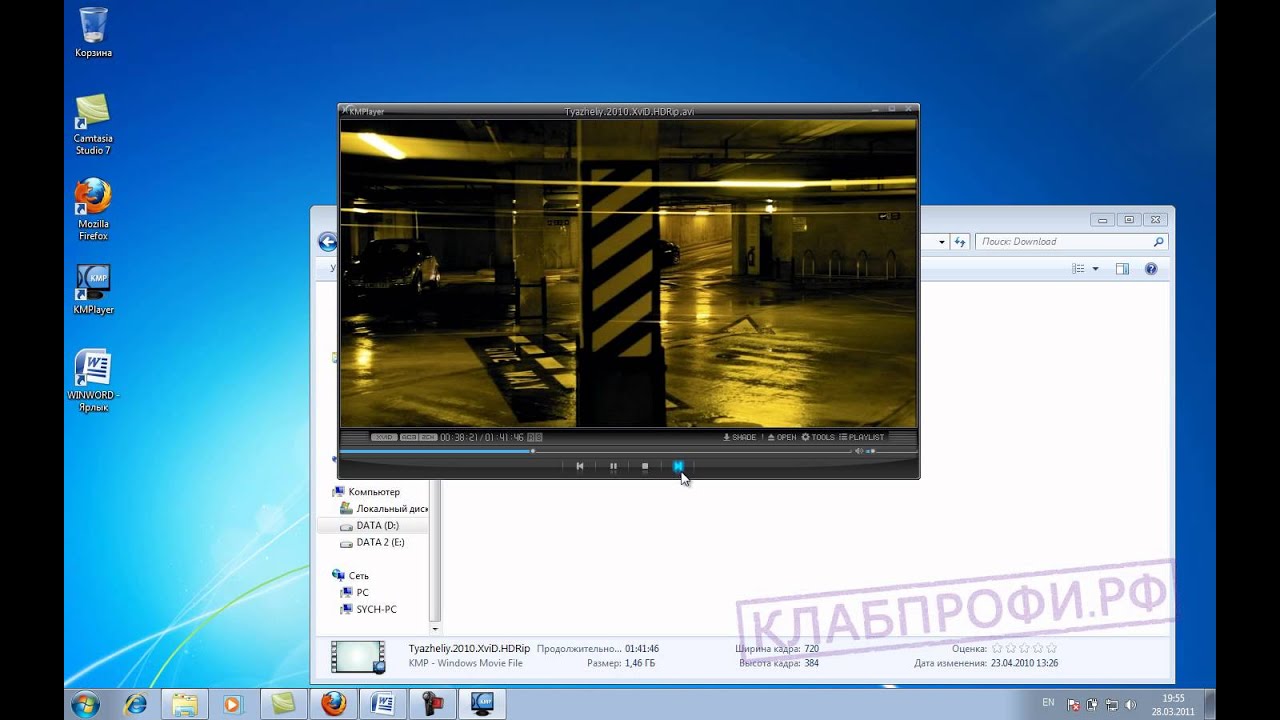Click the KMPlayer video display area
This screenshot has width=1280, height=720.
628,274
